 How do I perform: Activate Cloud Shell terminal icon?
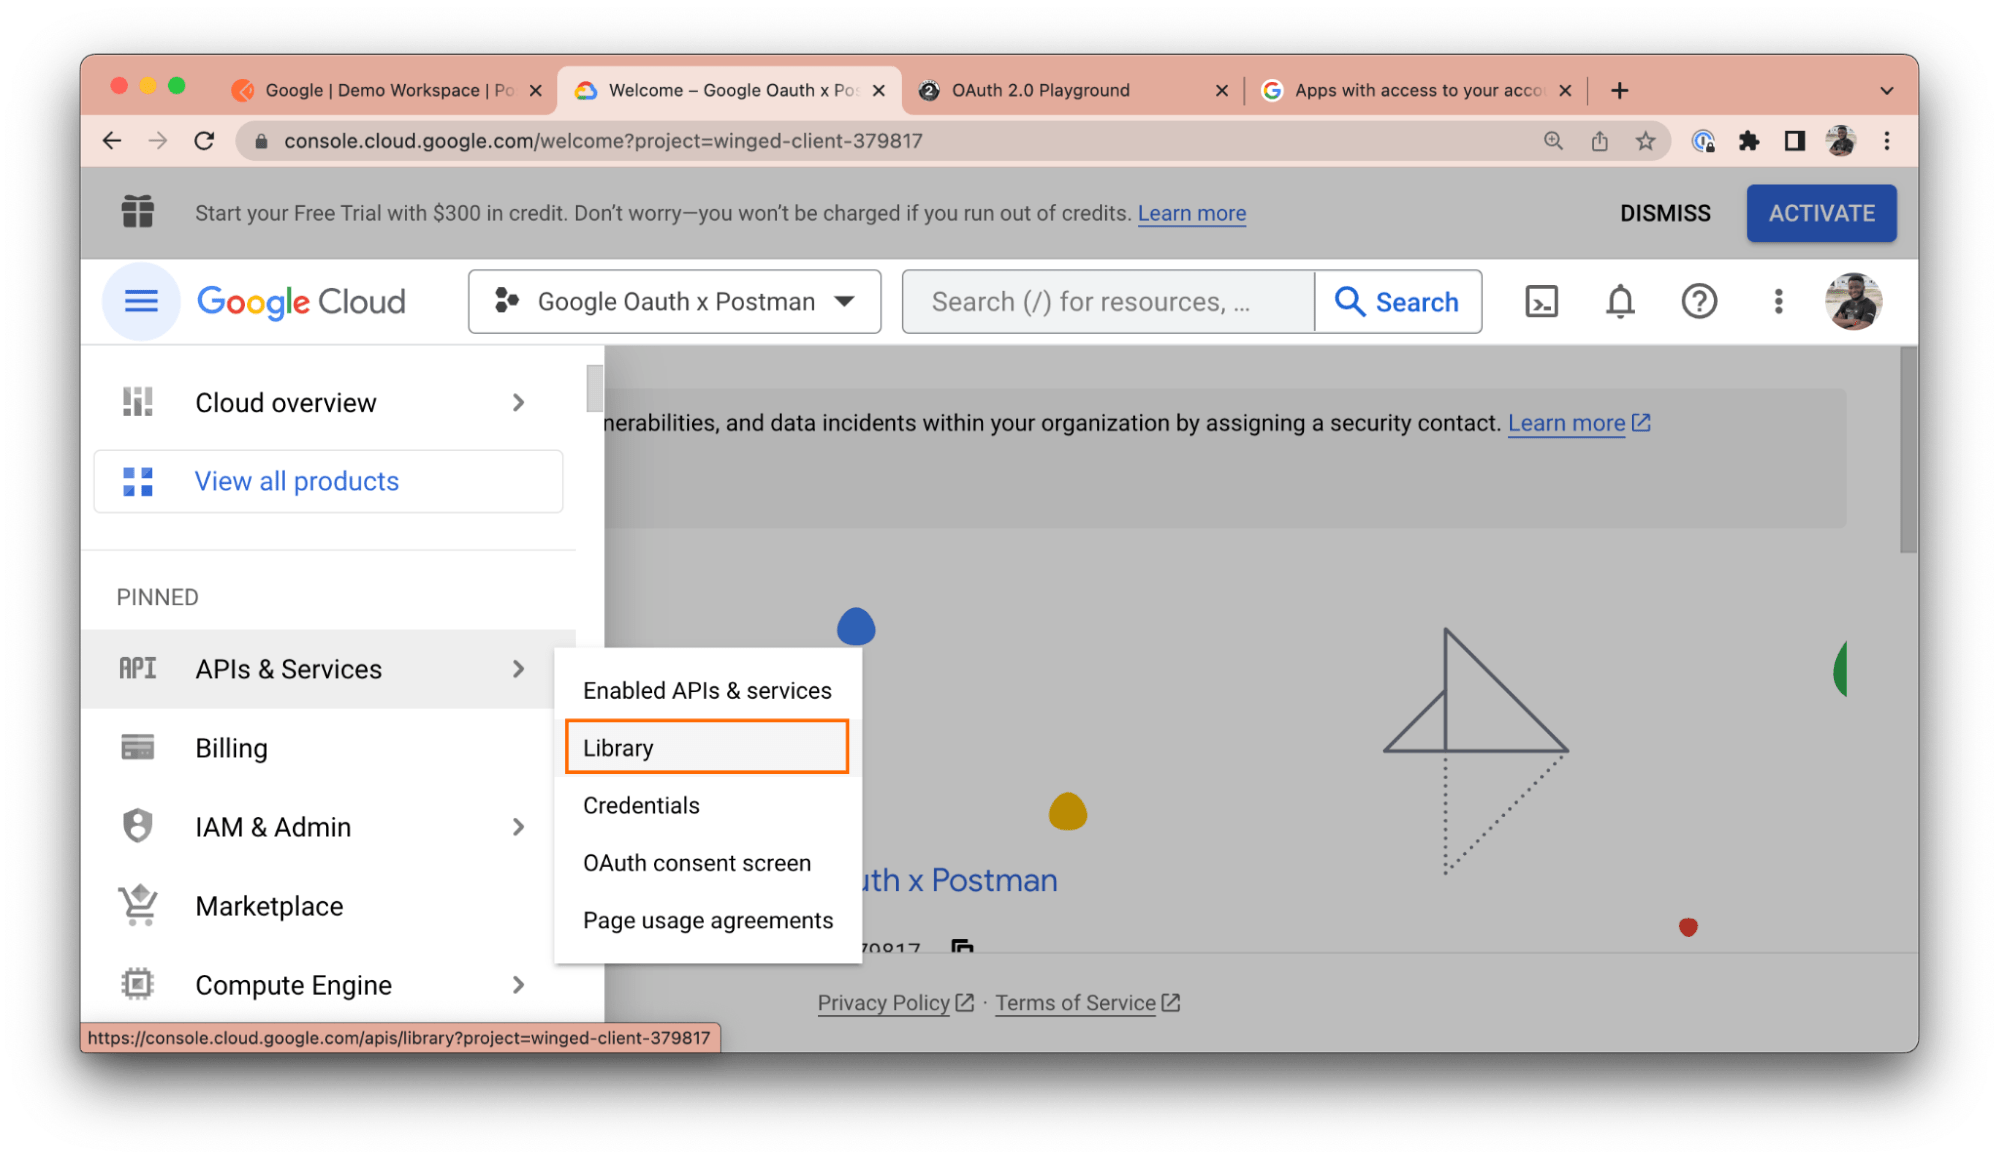pyautogui.click(x=1541, y=301)
